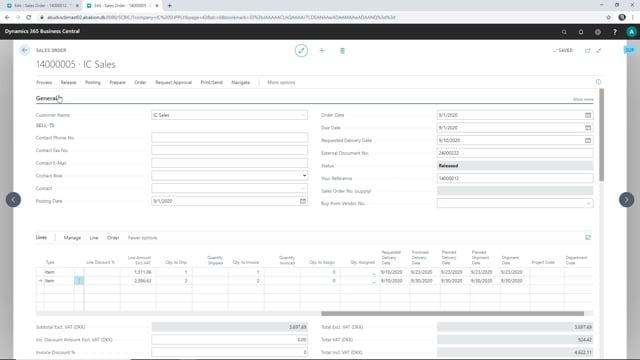The width and height of the screenshot is (640, 360).
Task: Click Fewer options in Lines
Action: pyautogui.click(x=142, y=238)
